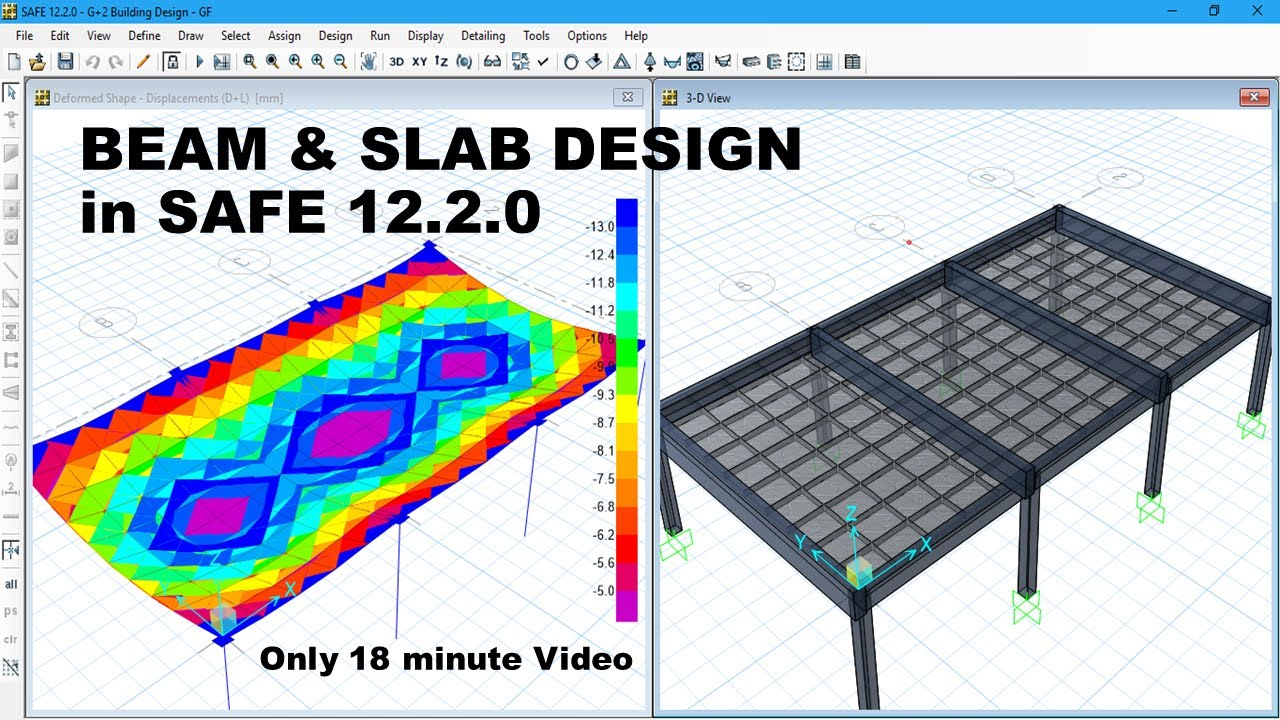Click the Restore Previous Zoom magnifier
1280x720 pixels.
pyautogui.click(x=295, y=62)
